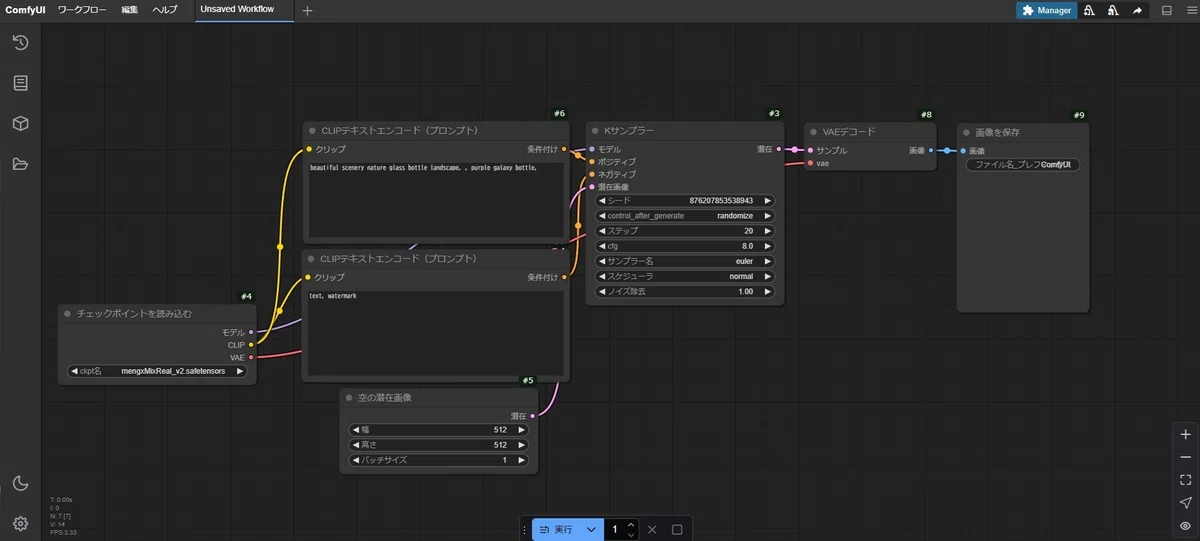
Task: Cancel current run with the X icon
Action: (652, 529)
